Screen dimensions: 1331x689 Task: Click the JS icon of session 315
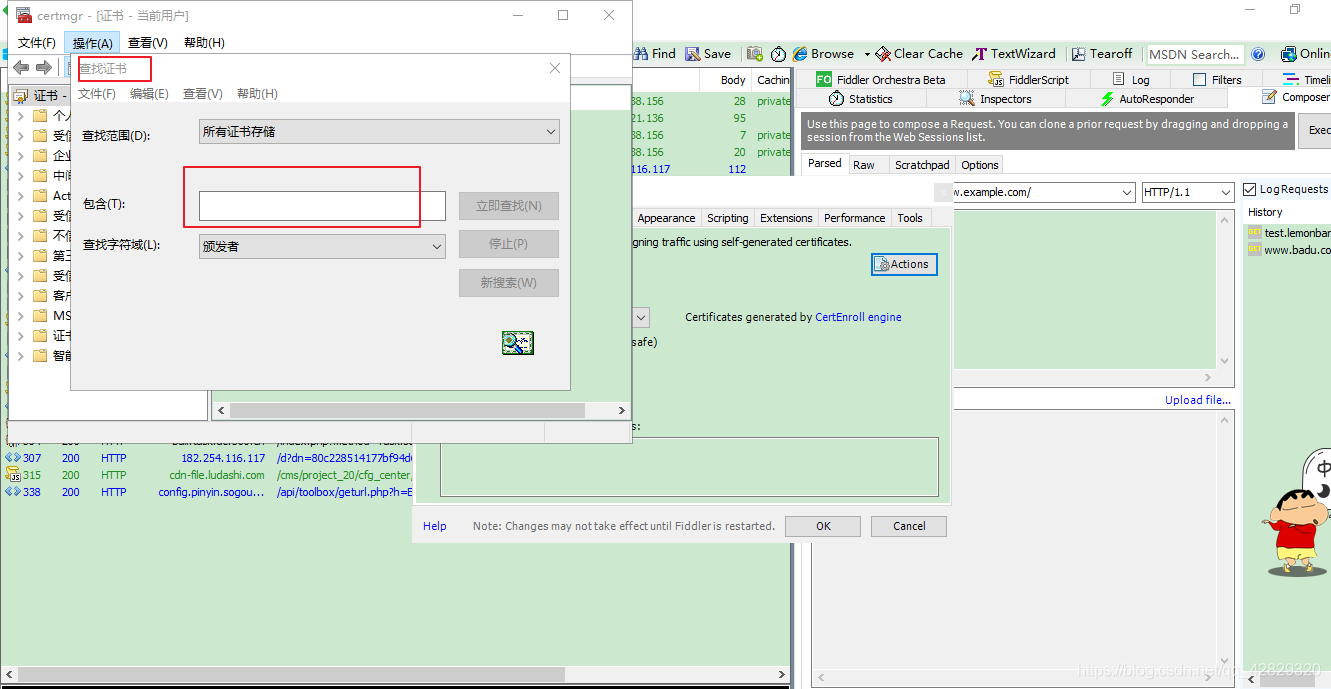point(13,474)
